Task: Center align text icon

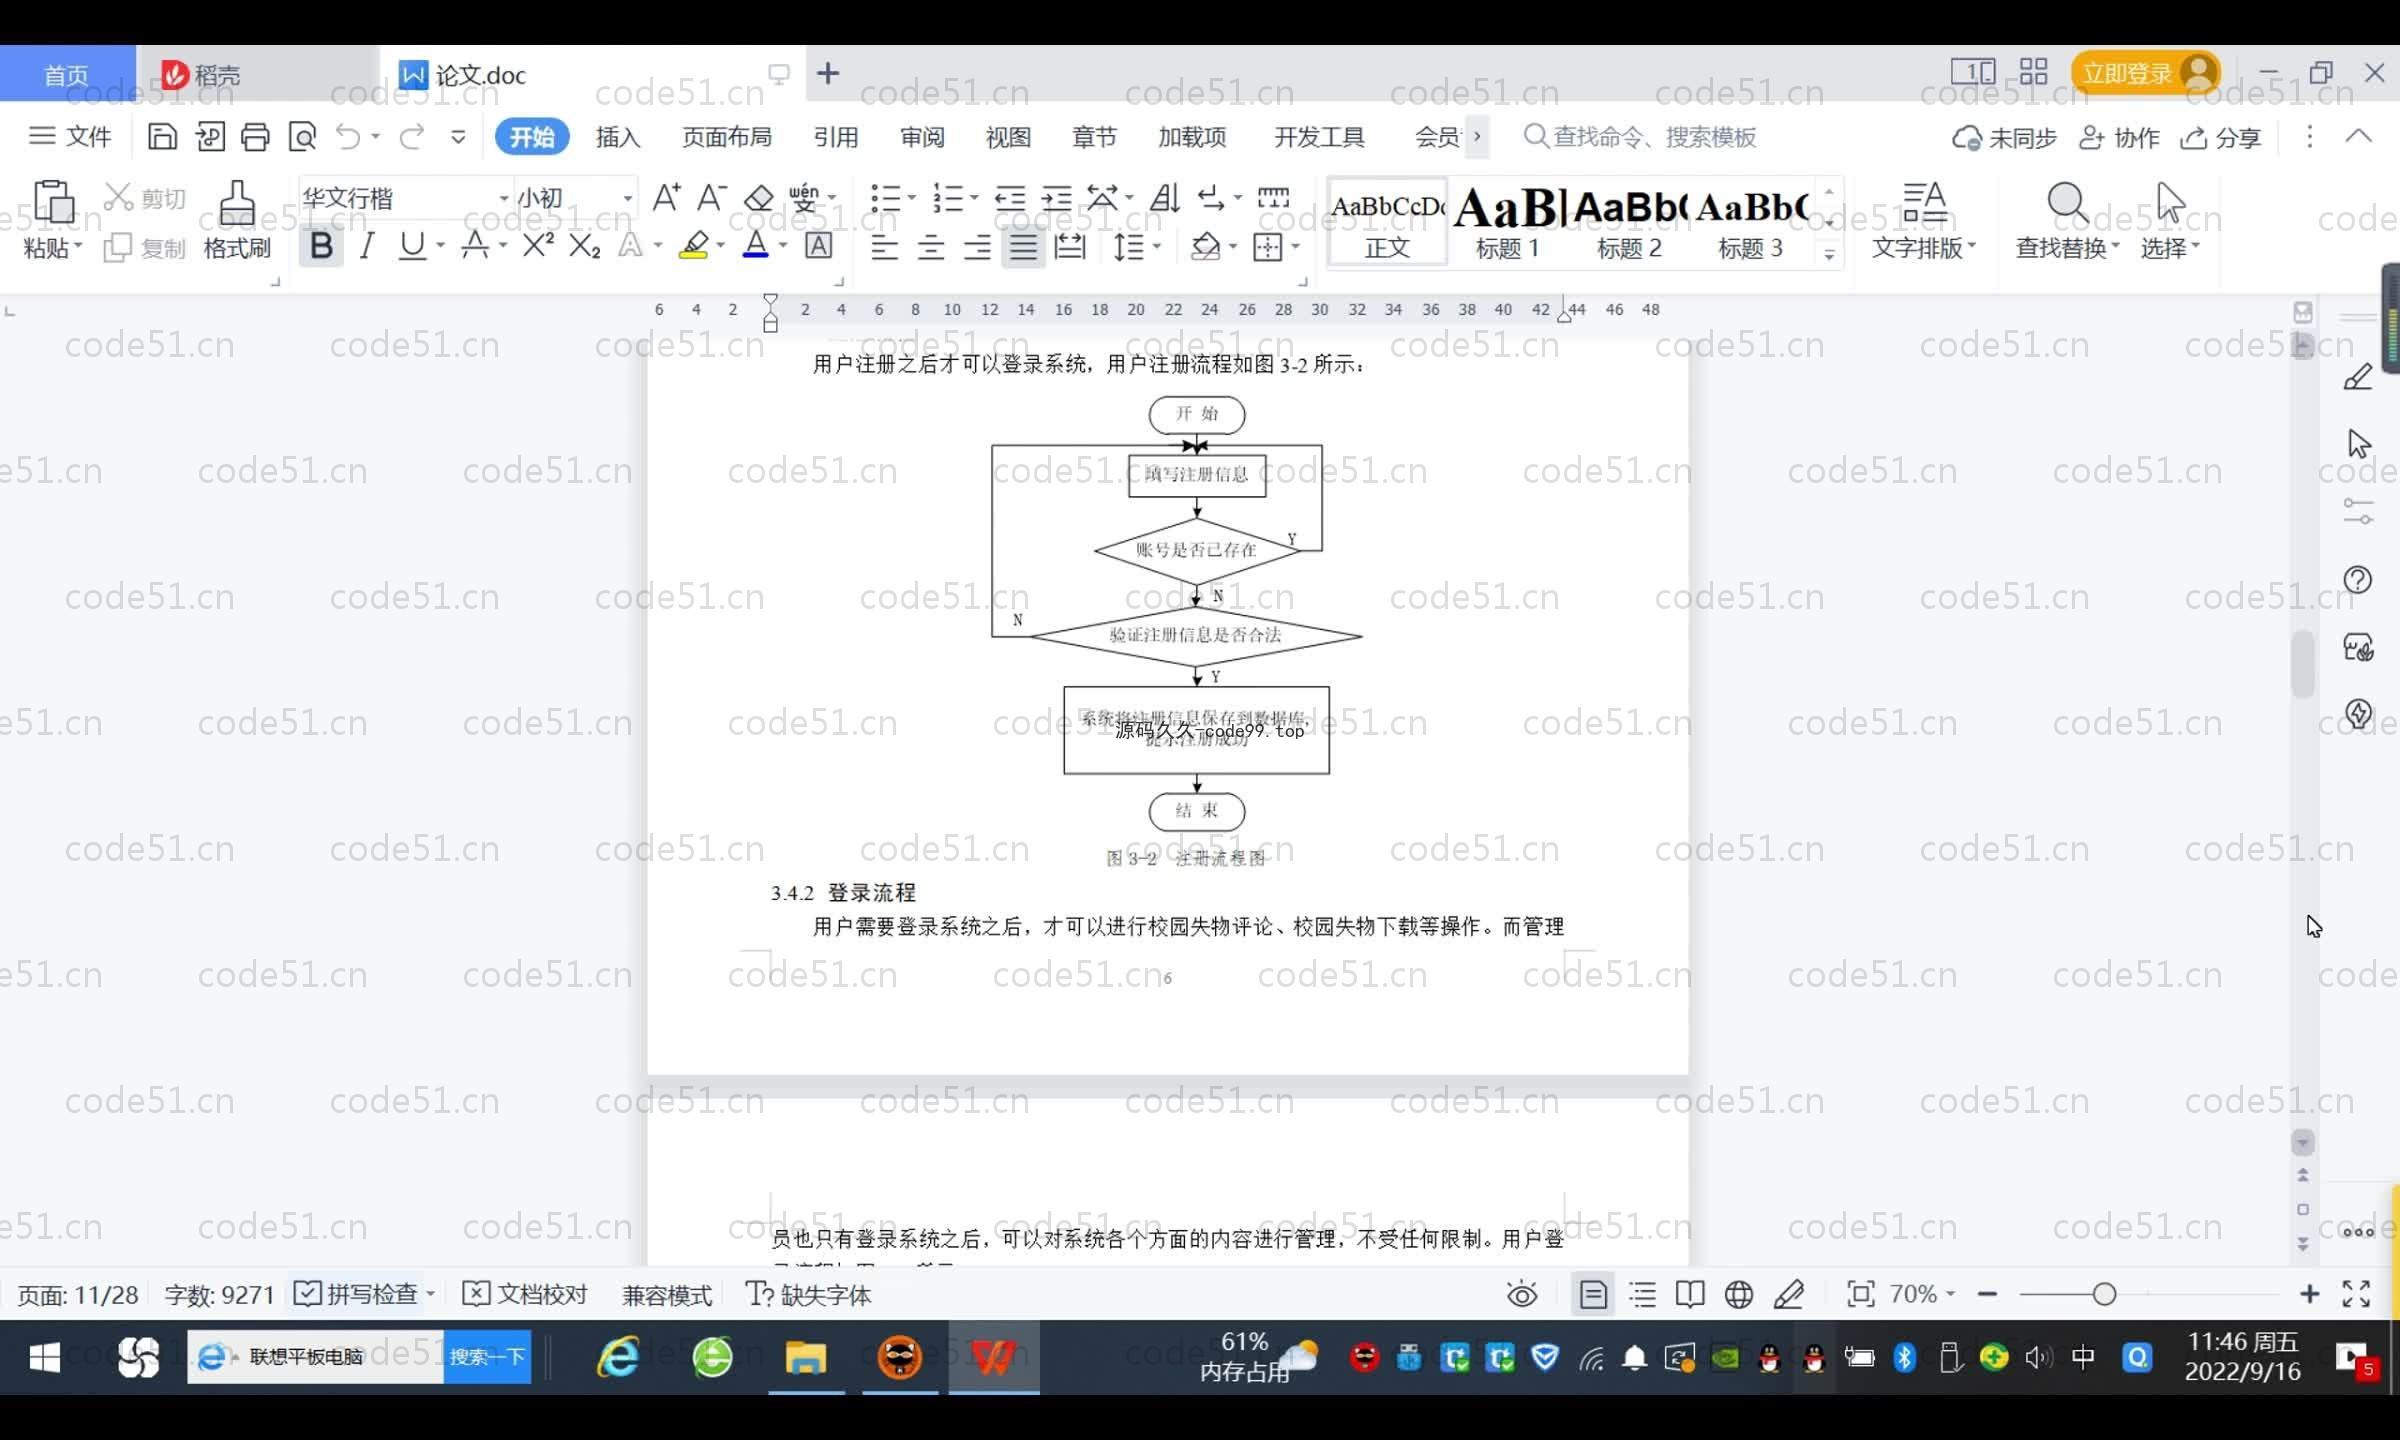Action: (x=931, y=246)
